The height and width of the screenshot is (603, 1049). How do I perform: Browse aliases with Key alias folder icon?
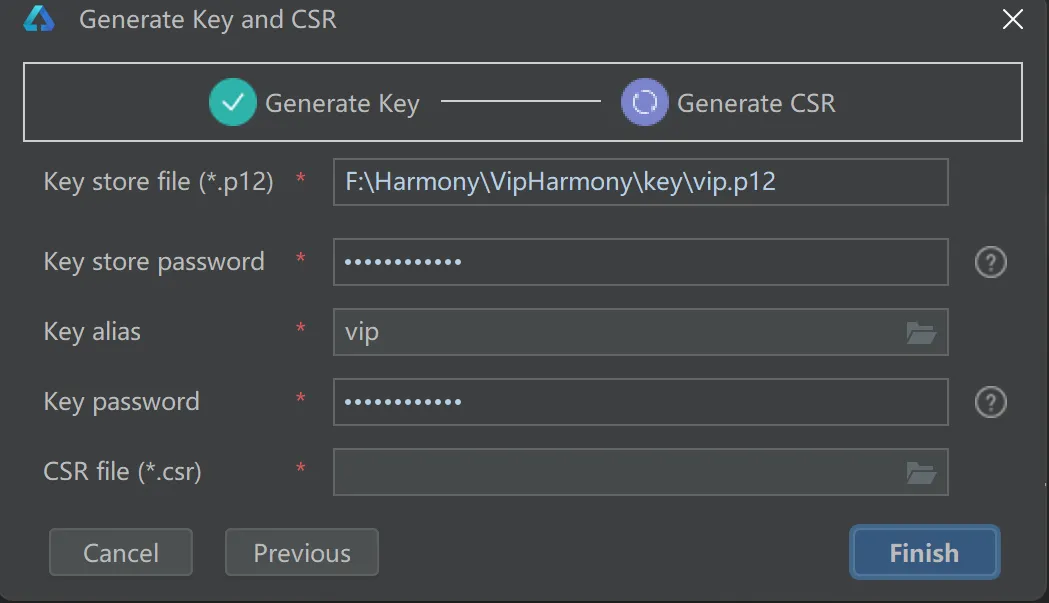pyautogui.click(x=921, y=333)
